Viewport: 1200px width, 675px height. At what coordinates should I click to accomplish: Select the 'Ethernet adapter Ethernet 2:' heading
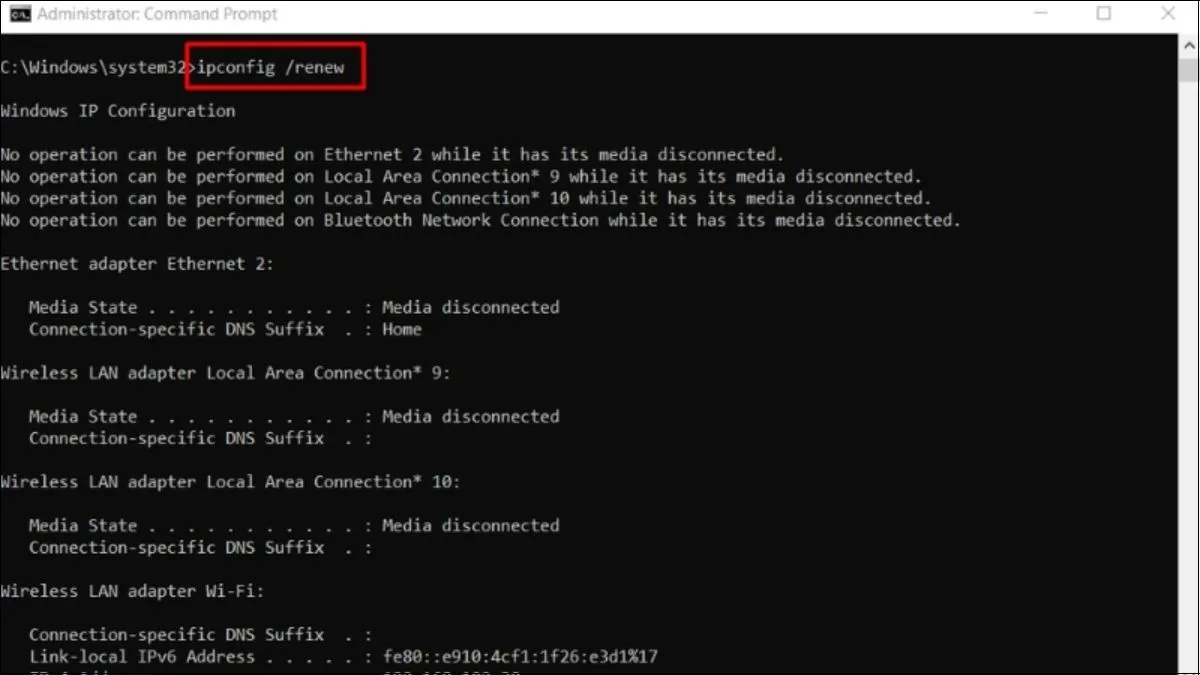click(x=137, y=264)
